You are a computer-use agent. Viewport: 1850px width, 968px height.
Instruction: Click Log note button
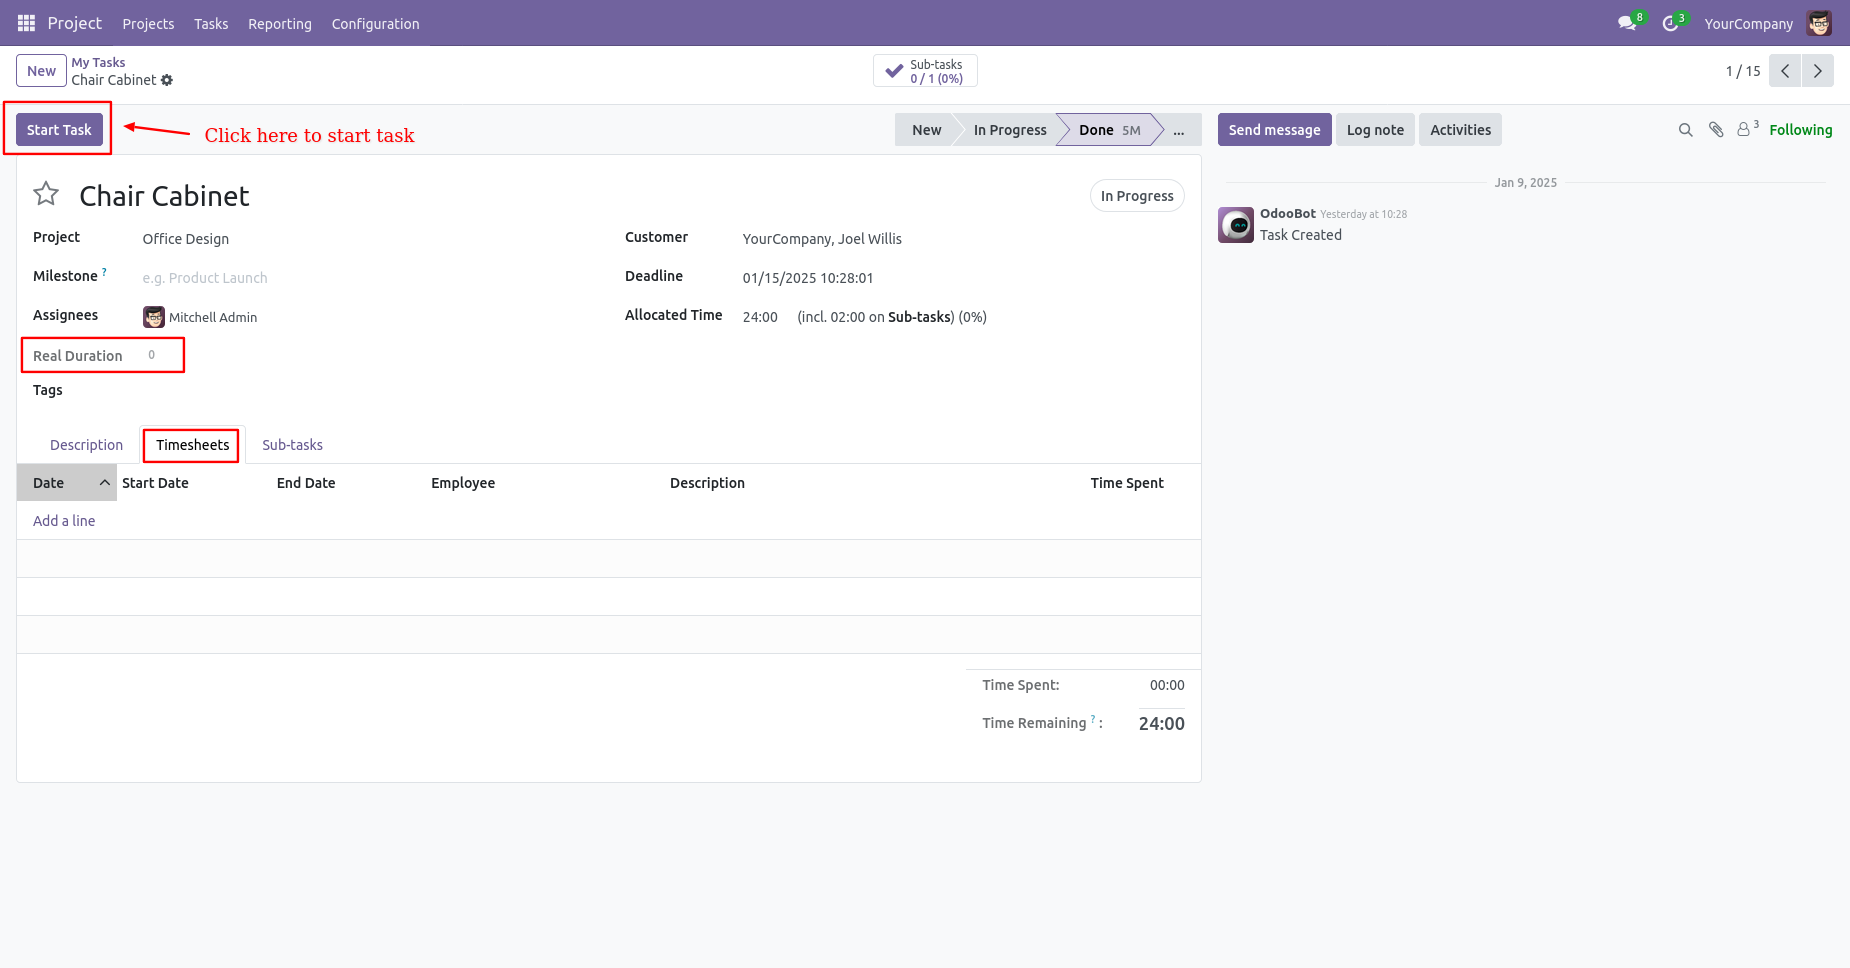coord(1375,130)
